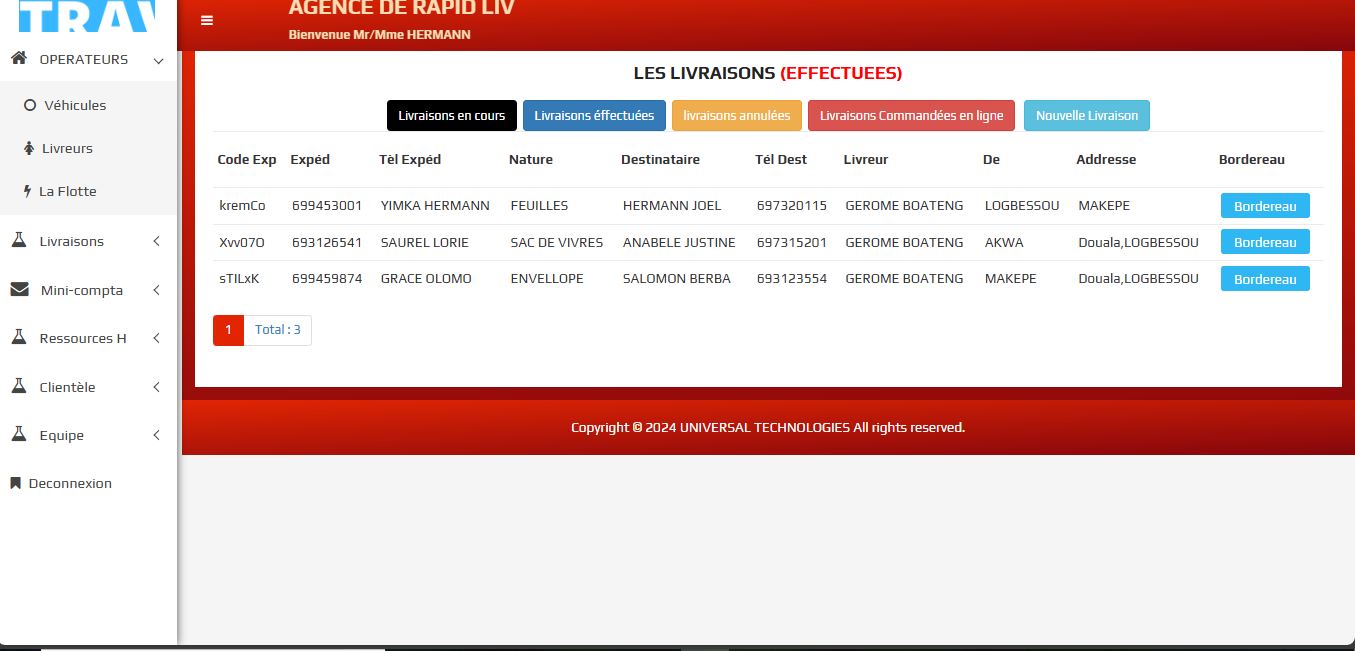Click the bookmark icon beside Deconnexion

point(15,483)
